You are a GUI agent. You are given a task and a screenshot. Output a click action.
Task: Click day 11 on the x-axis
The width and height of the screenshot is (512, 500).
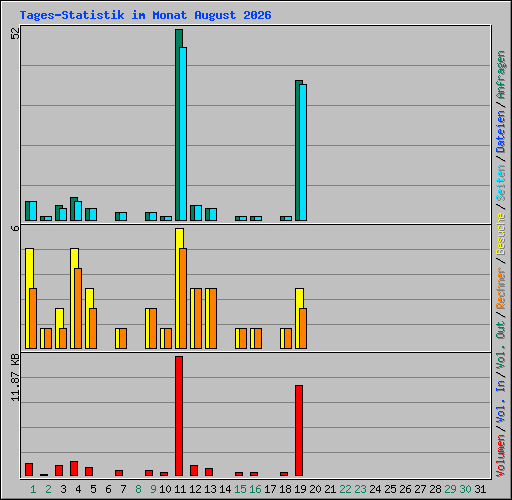(180, 489)
